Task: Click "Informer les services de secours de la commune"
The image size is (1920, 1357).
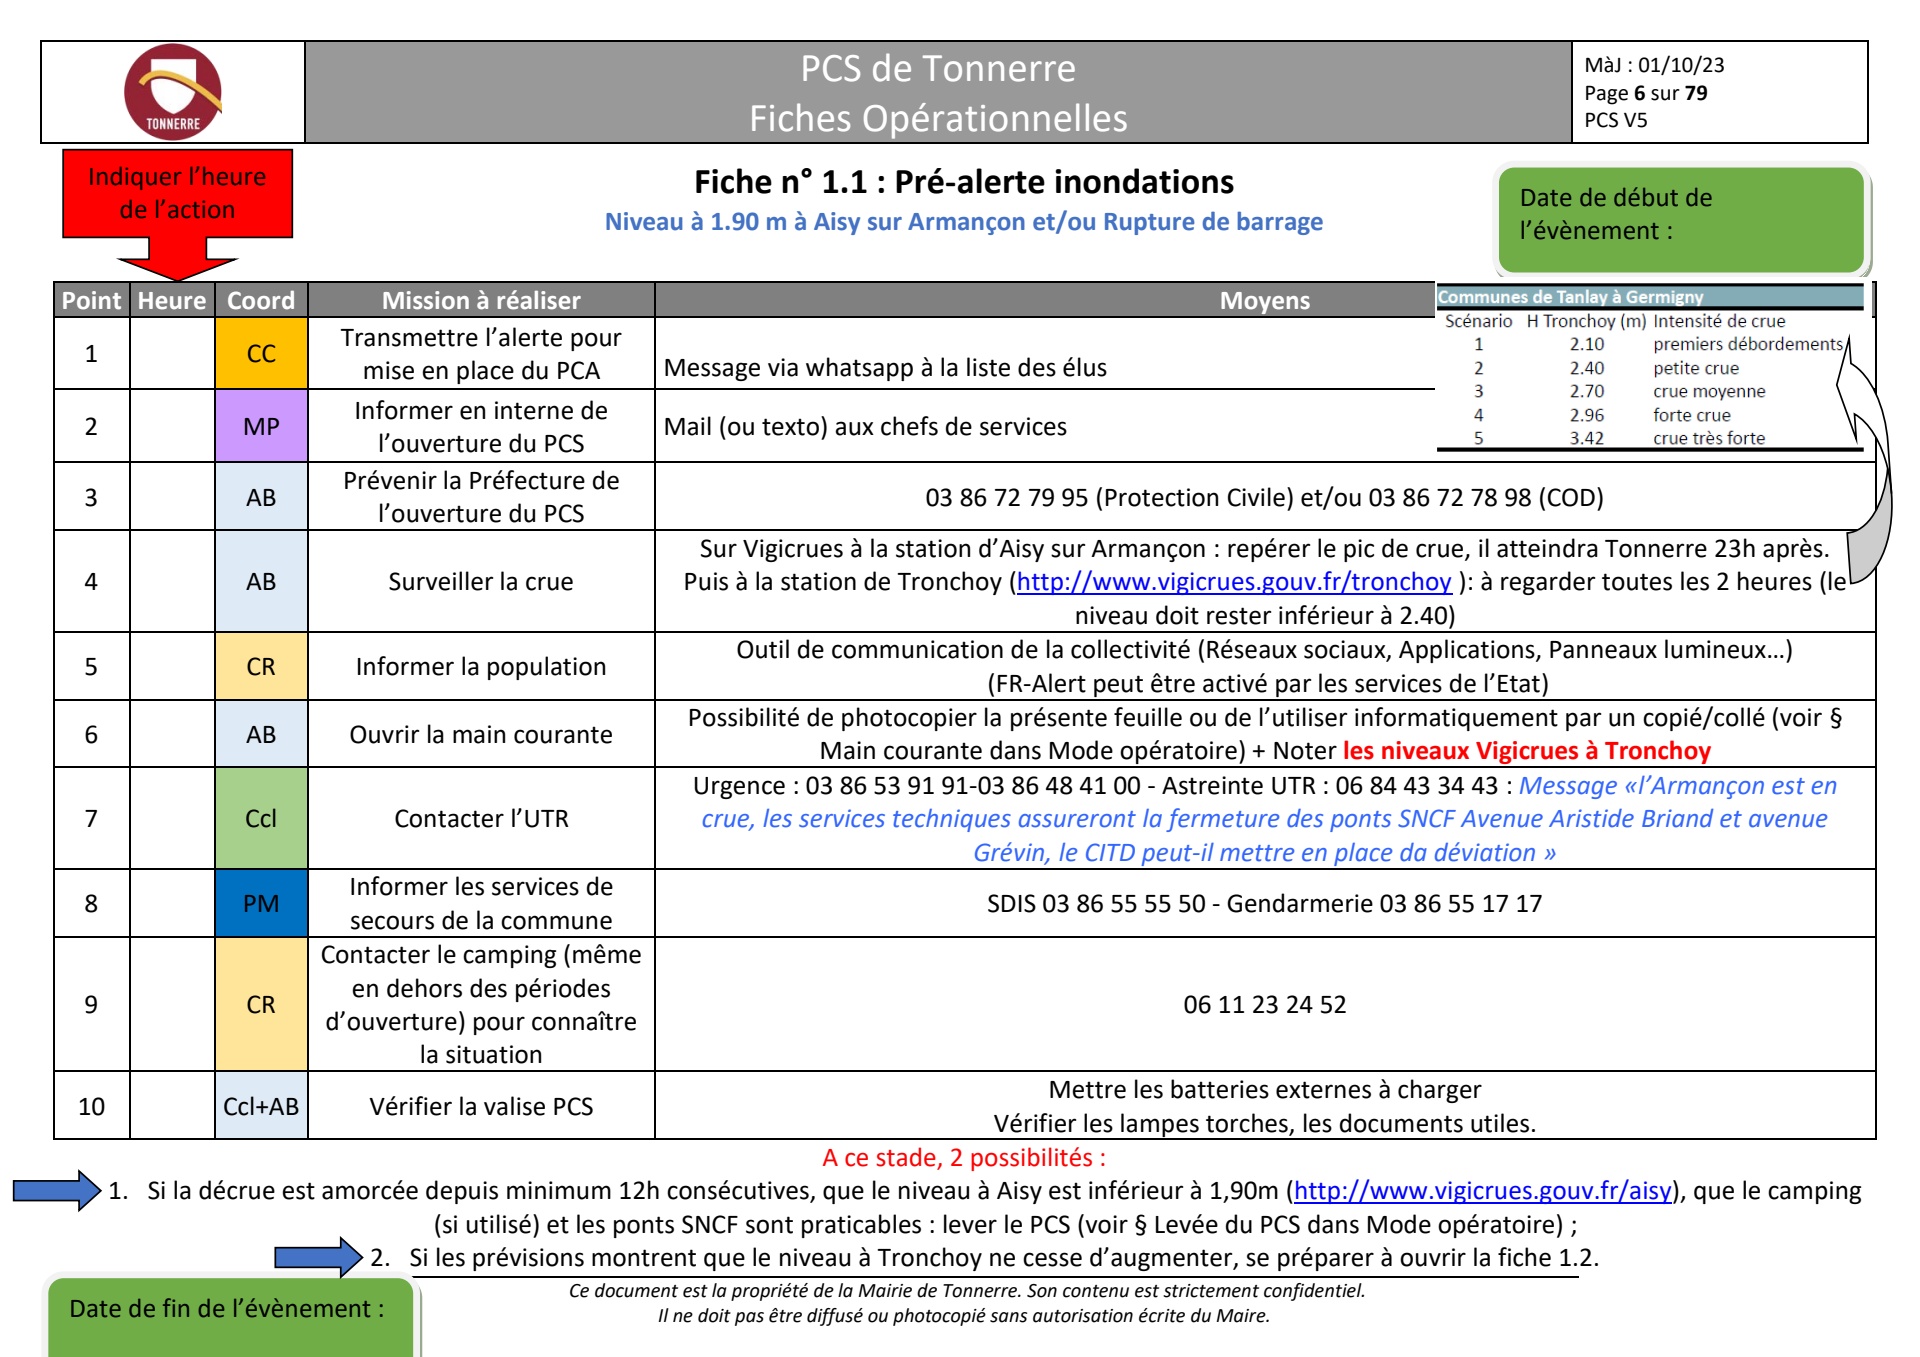Action: pos(481,904)
